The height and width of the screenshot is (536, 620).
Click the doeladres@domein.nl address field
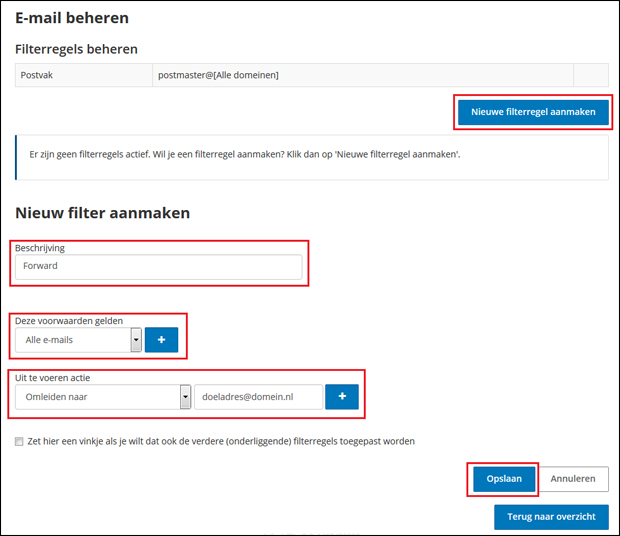259,397
